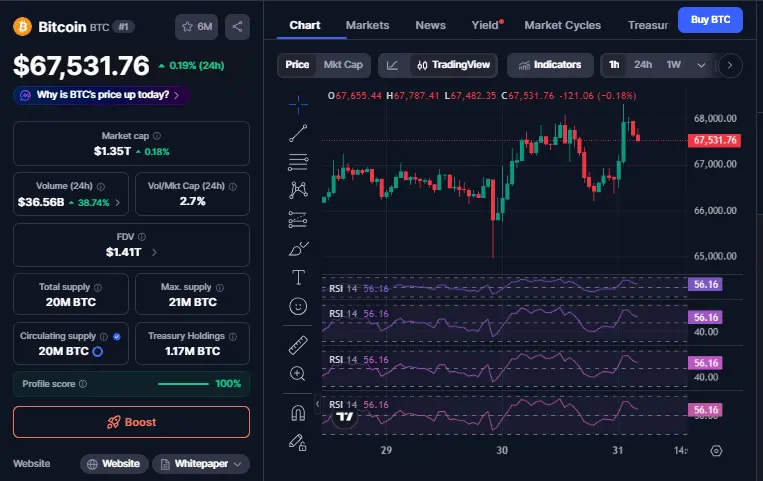Switch chart to TradingView mode

[454, 65]
